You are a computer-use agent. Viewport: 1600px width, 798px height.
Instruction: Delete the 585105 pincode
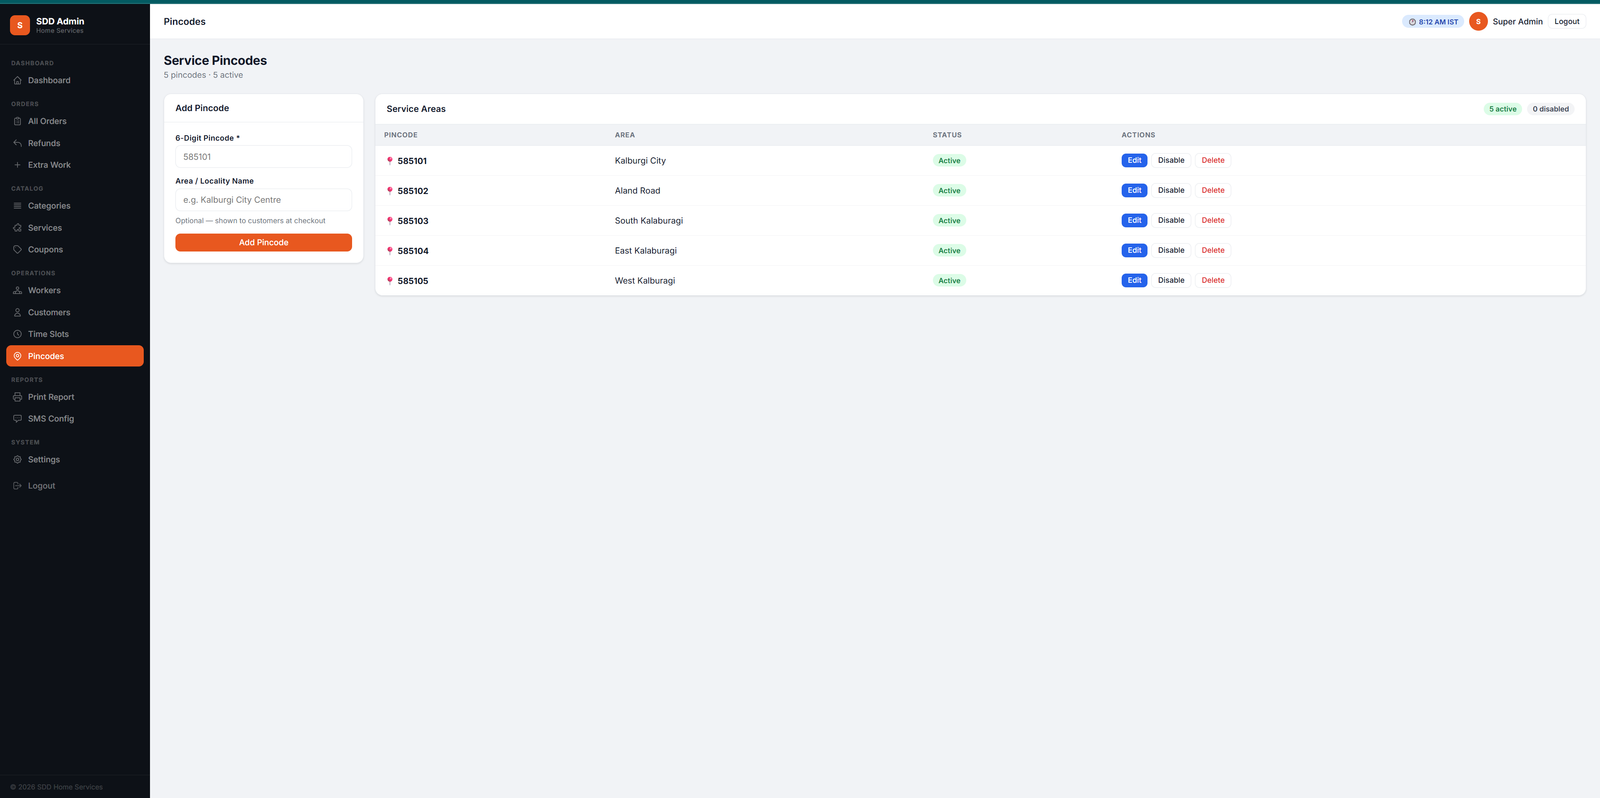pyautogui.click(x=1213, y=280)
